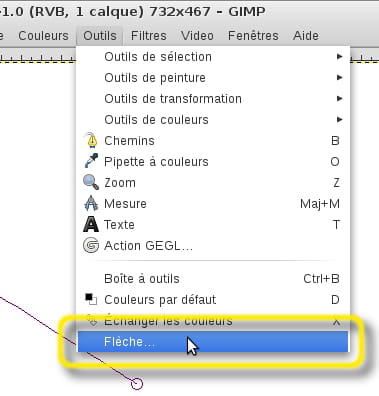Click the circular path endpoint on canvas
Image resolution: width=379 pixels, height=396 pixels.
pos(137,384)
